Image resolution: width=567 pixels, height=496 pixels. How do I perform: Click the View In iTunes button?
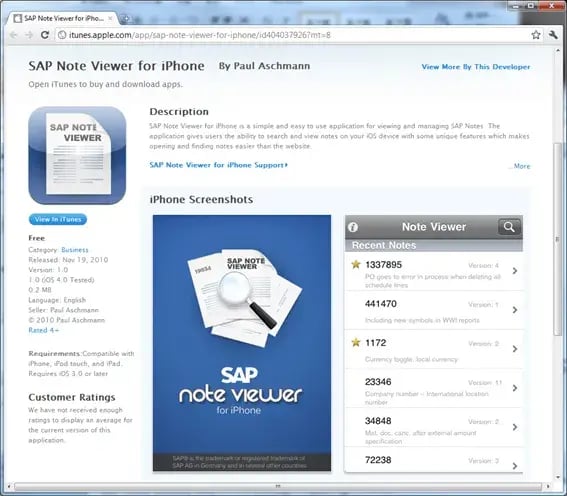pyautogui.click(x=58, y=219)
